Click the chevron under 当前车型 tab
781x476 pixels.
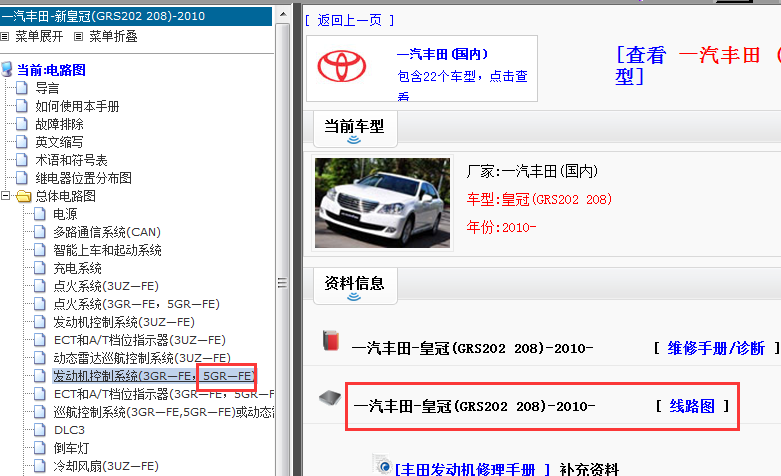click(354, 140)
